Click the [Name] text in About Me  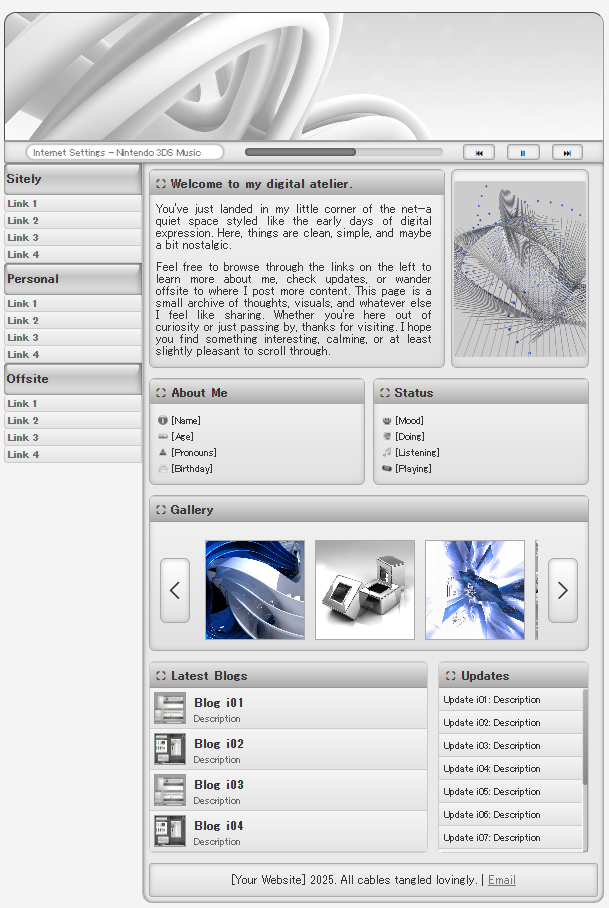[186, 420]
